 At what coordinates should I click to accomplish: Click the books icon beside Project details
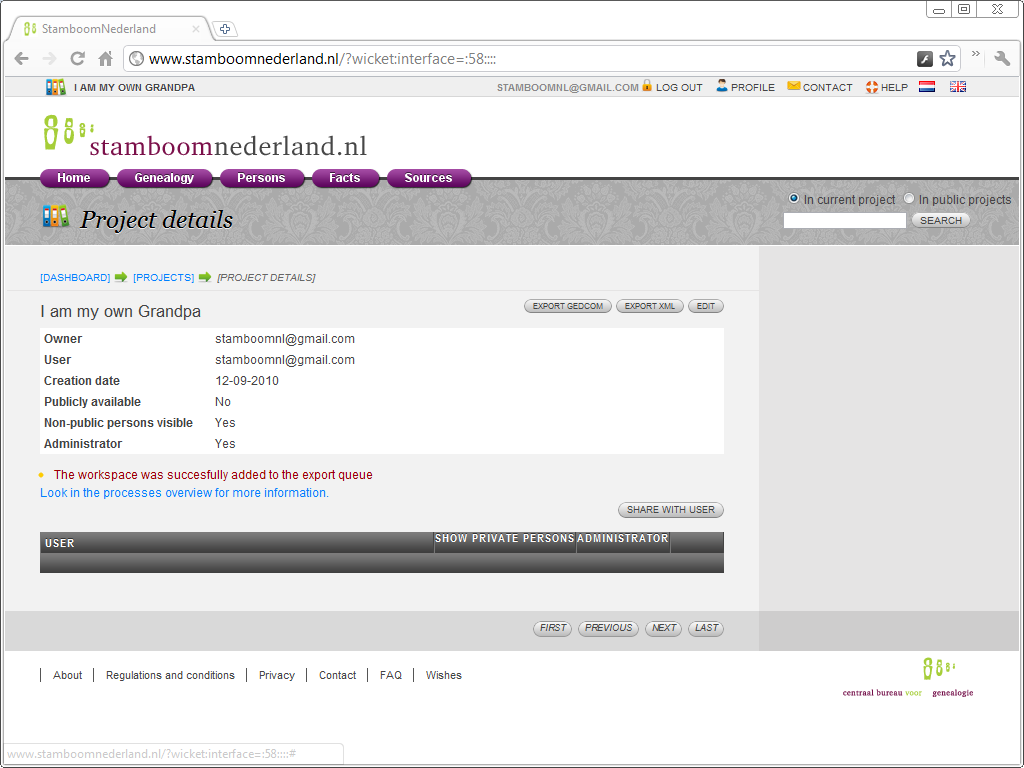(53, 214)
